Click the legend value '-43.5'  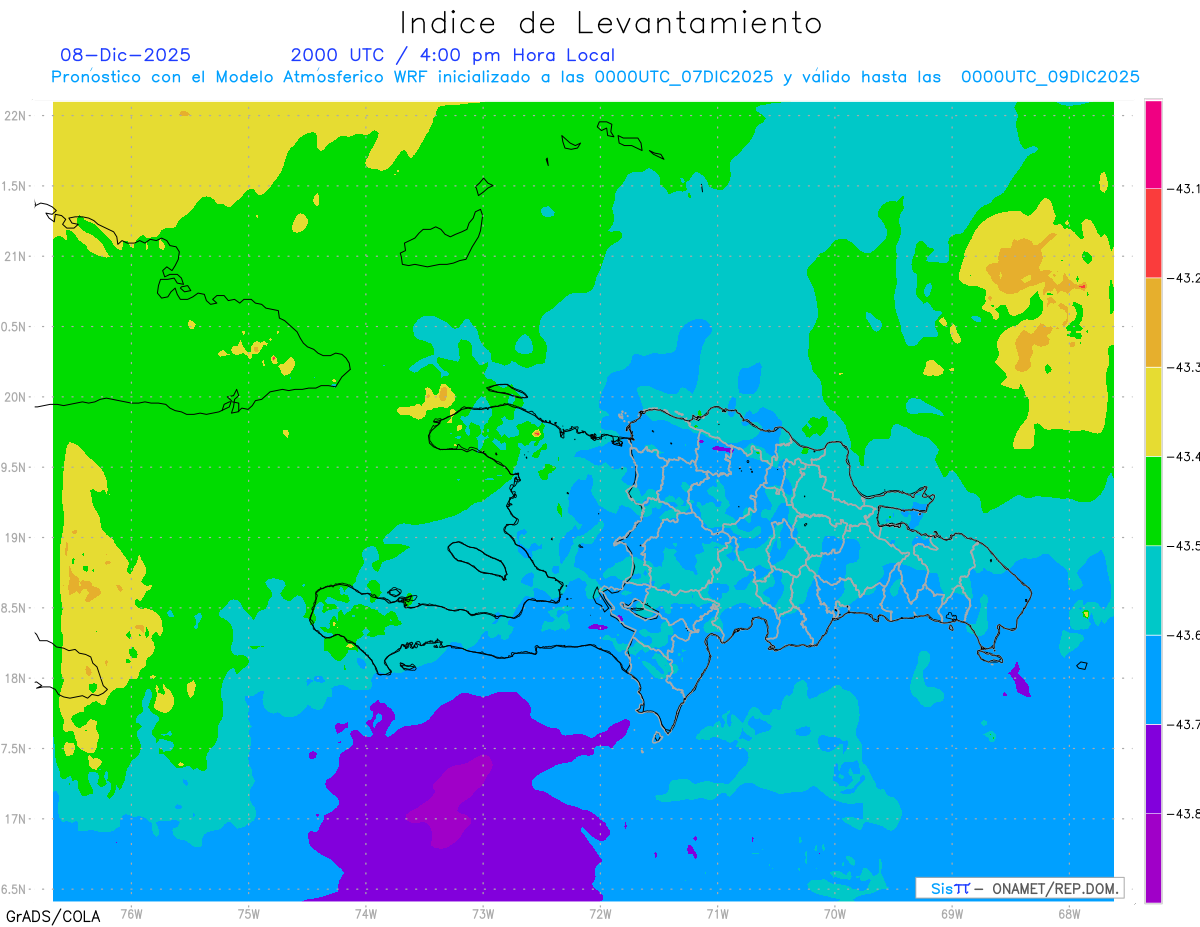tap(1183, 545)
